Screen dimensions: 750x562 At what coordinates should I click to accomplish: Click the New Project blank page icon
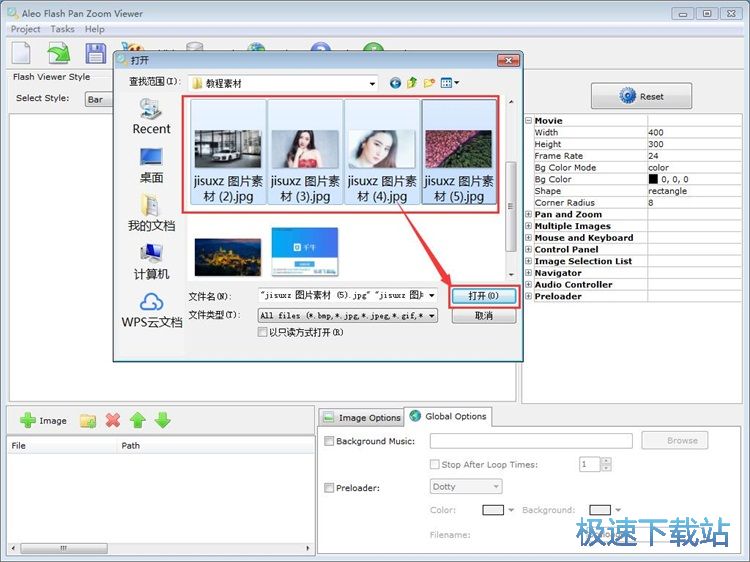tap(22, 53)
